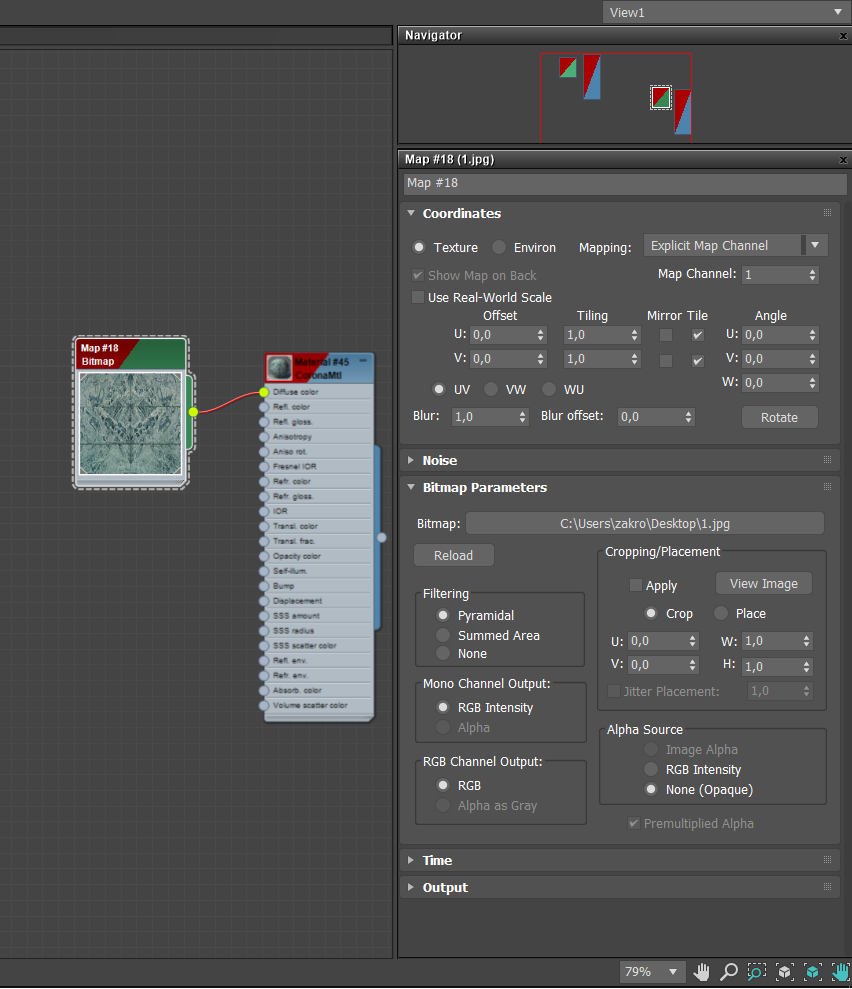Click the Bitmap Parameters rollout gear icon
852x989 pixels.
828,487
